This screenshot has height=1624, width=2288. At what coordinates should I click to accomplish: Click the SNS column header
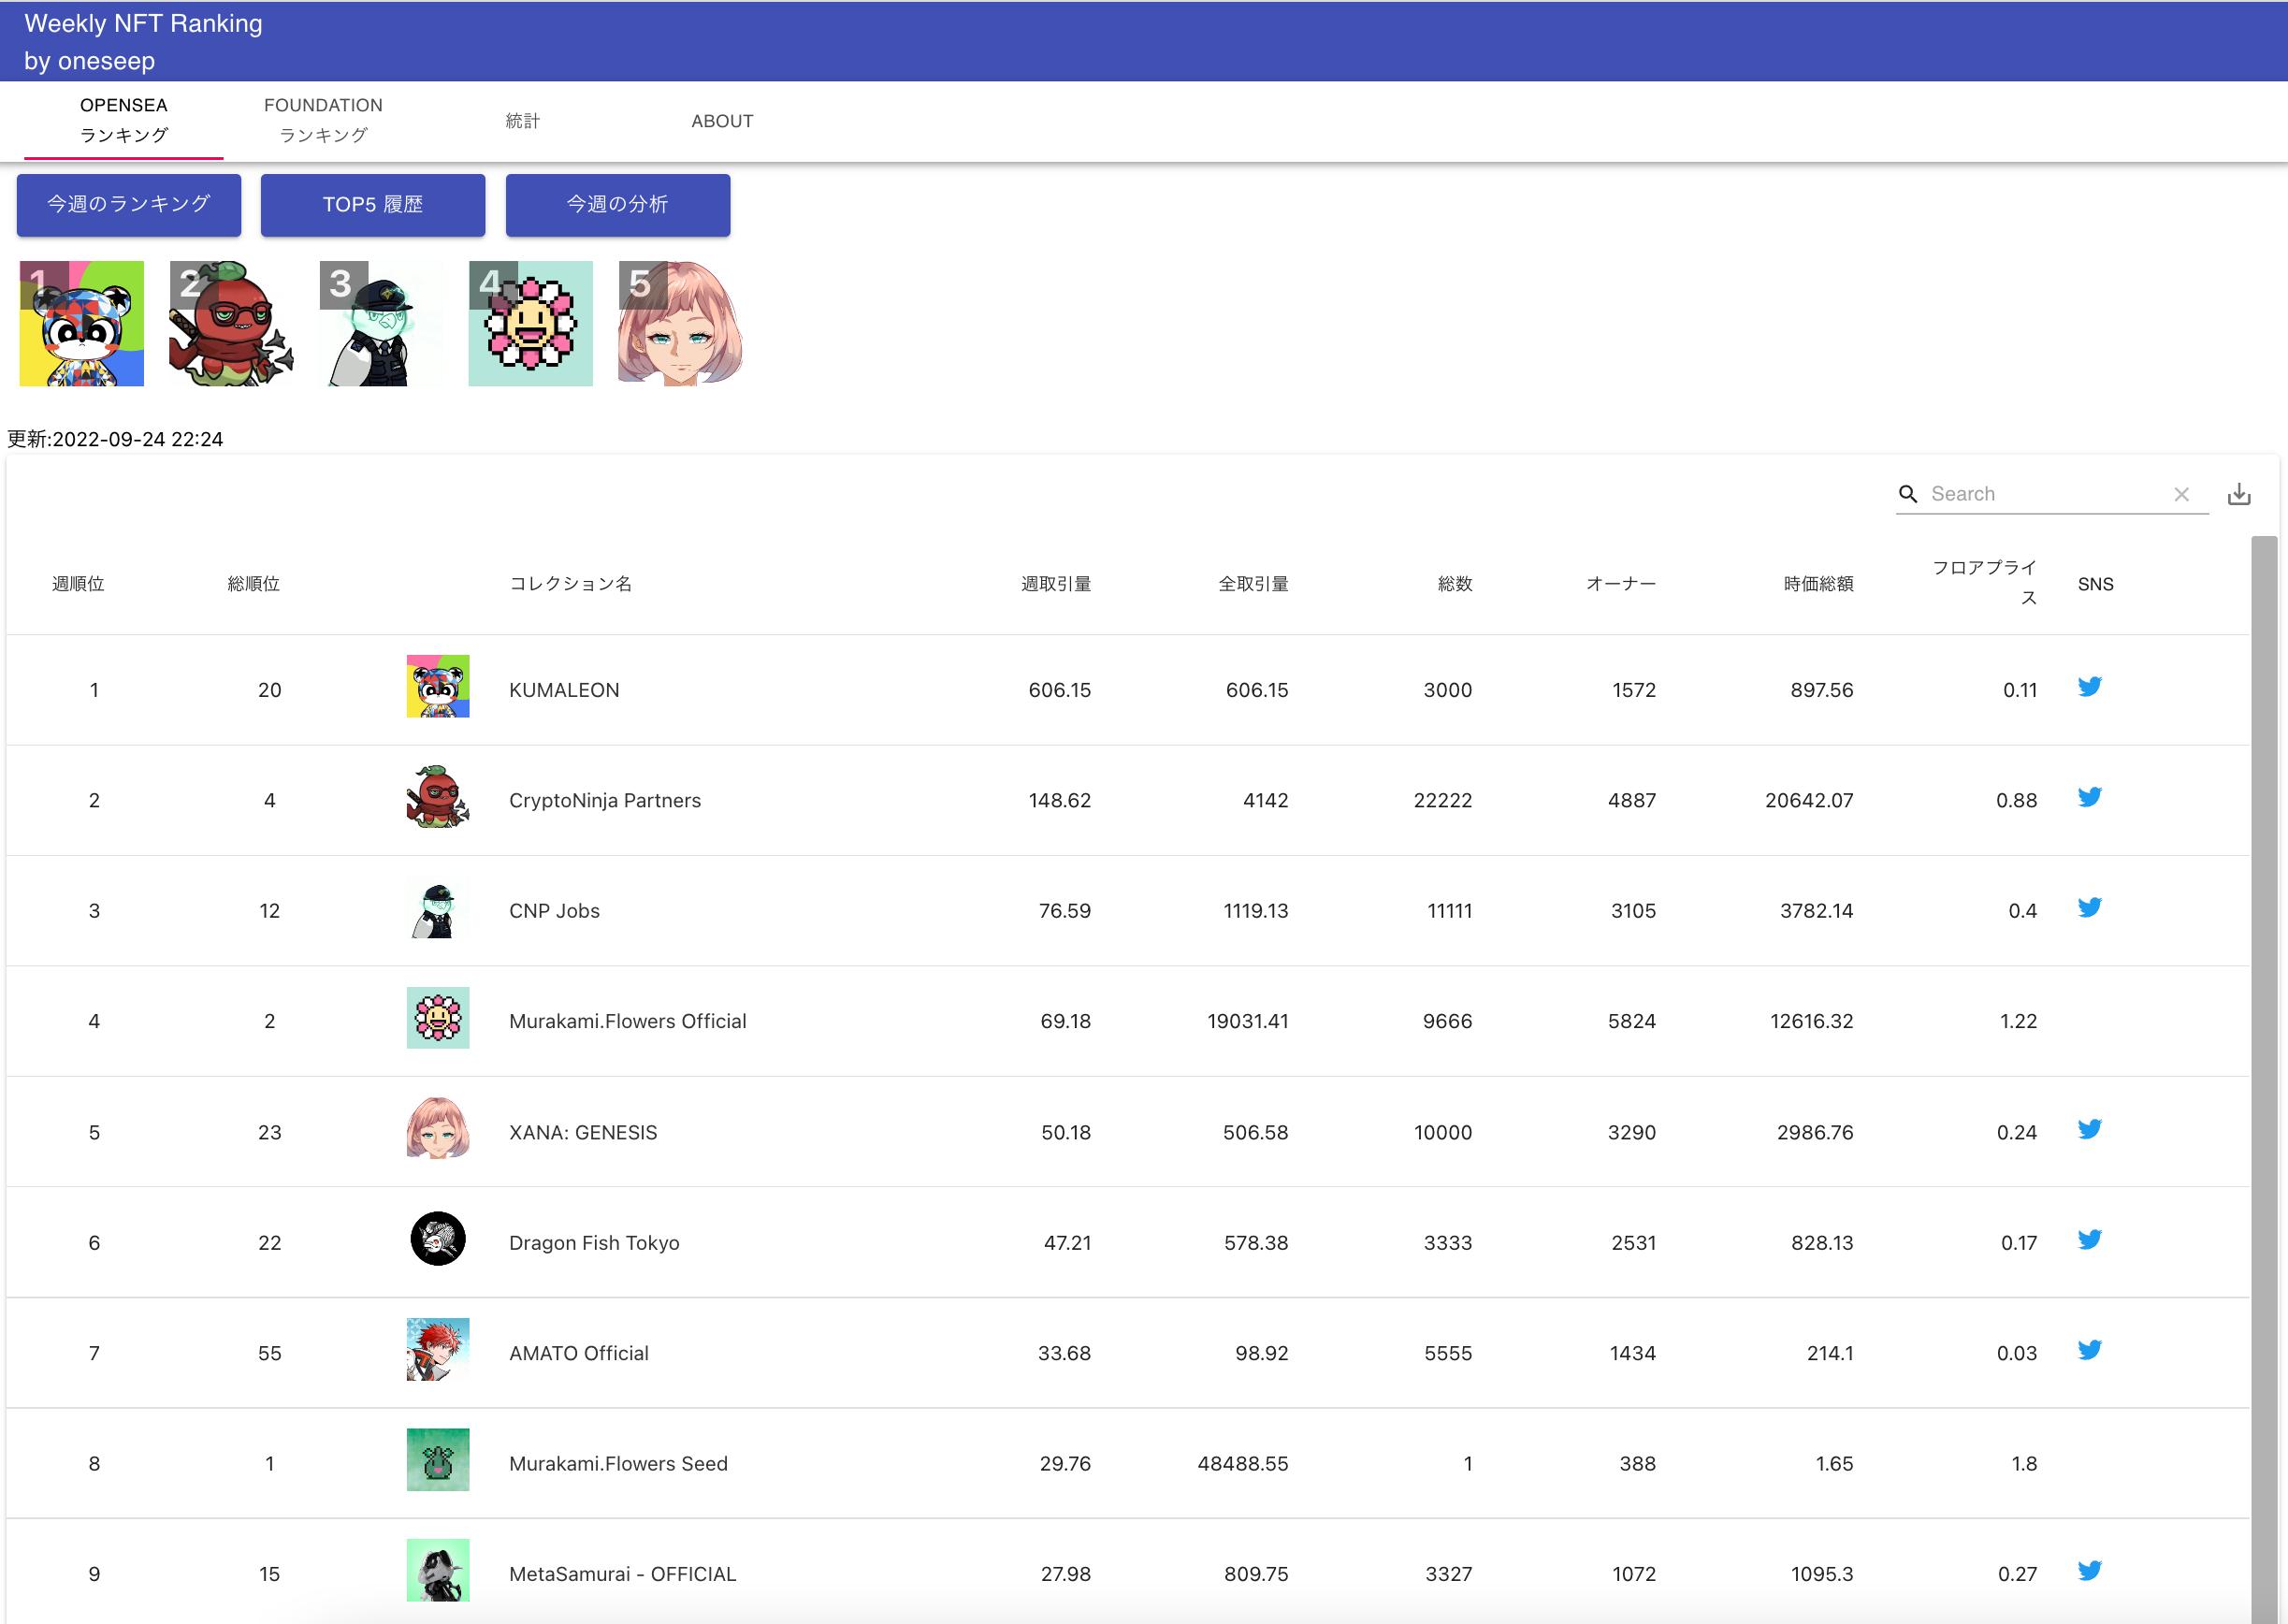pos(2095,584)
